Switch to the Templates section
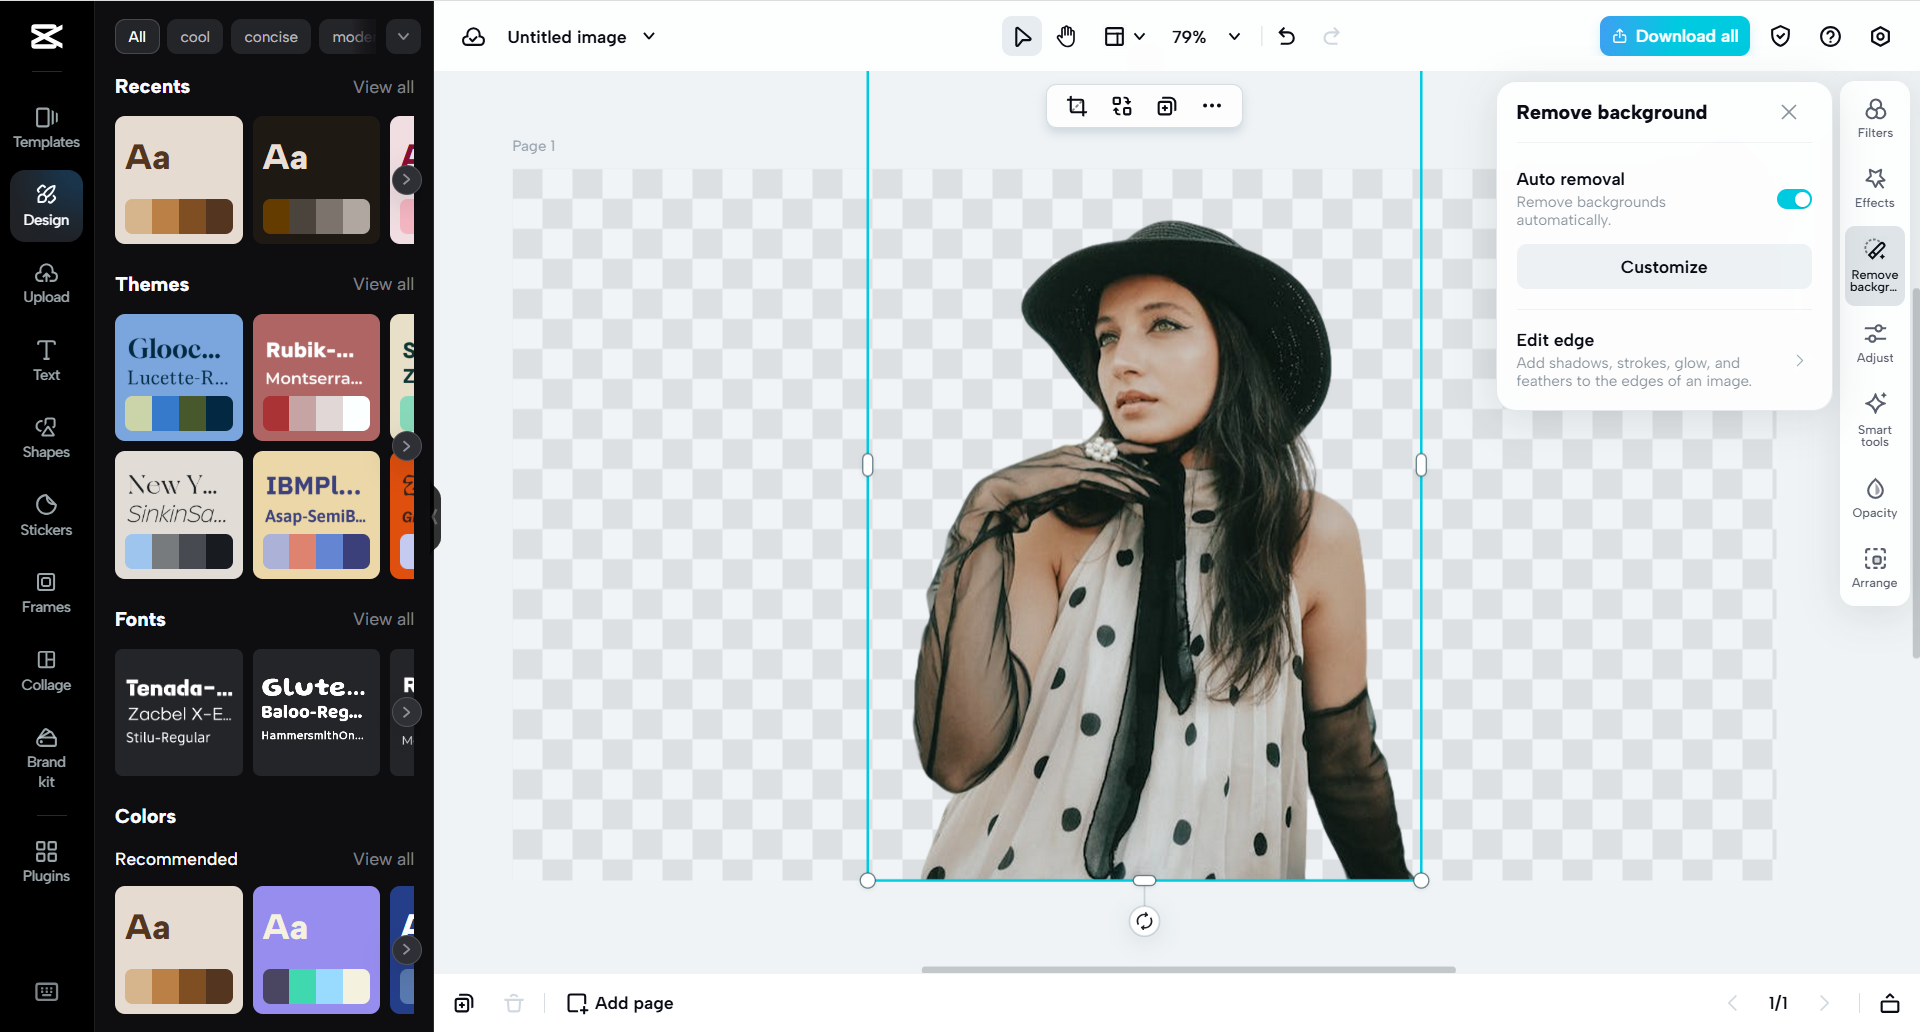Viewport: 1920px width, 1032px height. click(x=45, y=126)
